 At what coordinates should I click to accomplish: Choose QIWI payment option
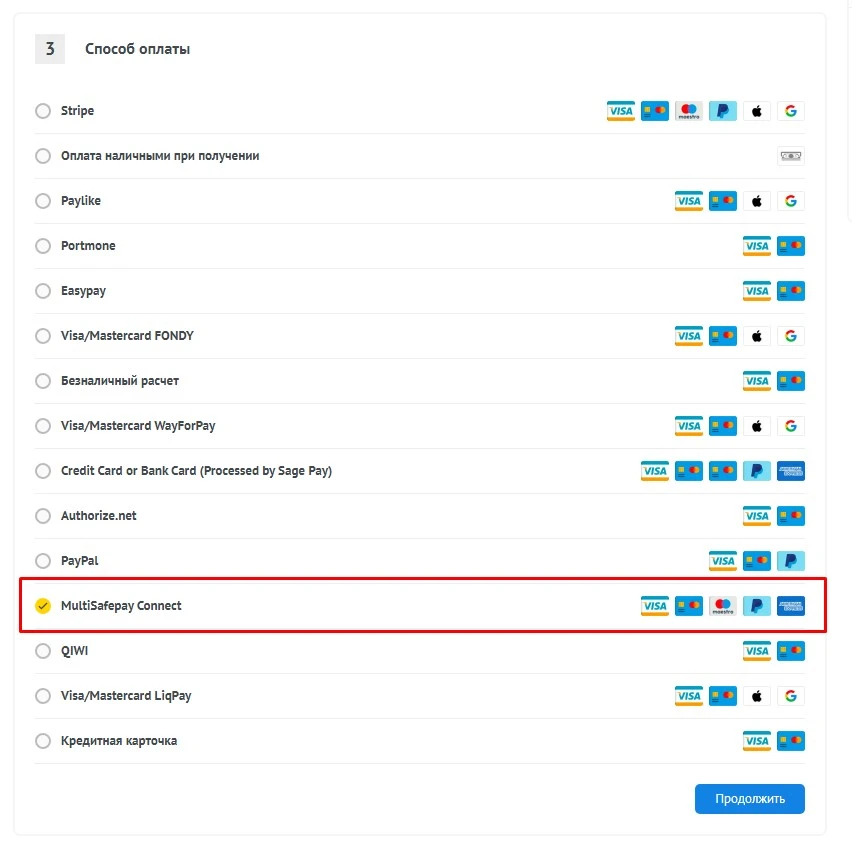[x=42, y=650]
